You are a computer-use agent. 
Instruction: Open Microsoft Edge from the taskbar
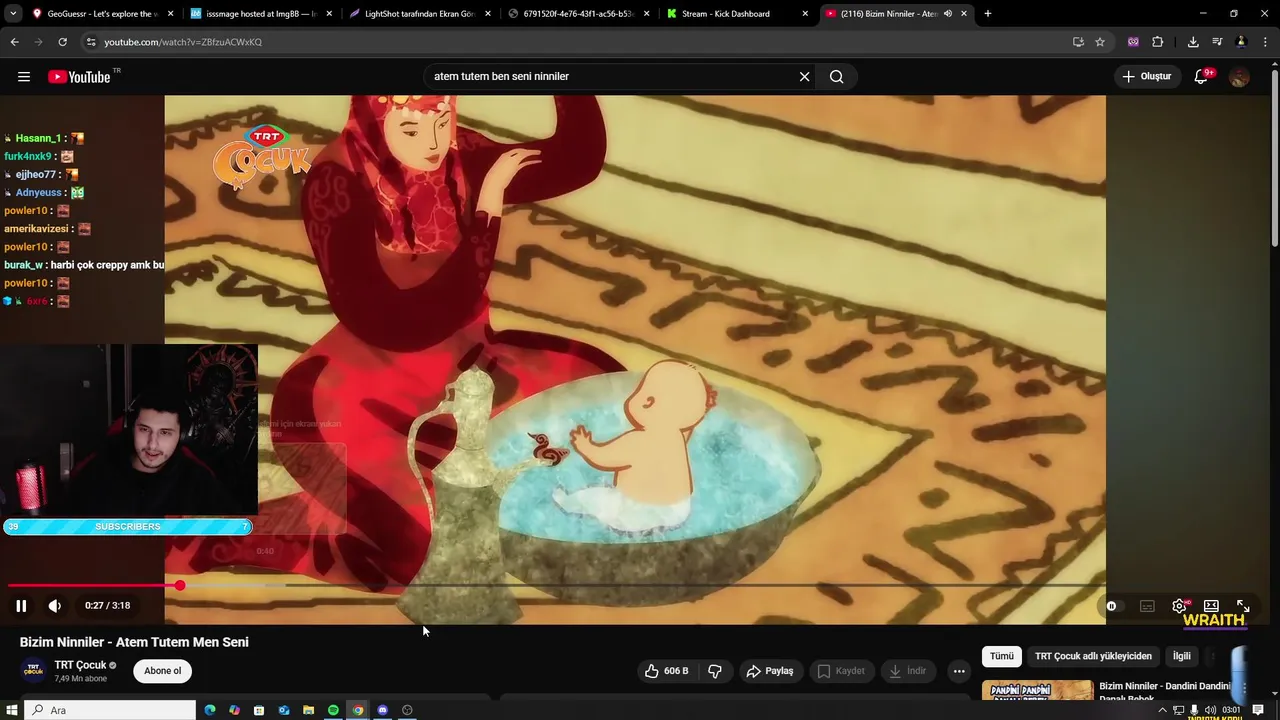tap(210, 710)
